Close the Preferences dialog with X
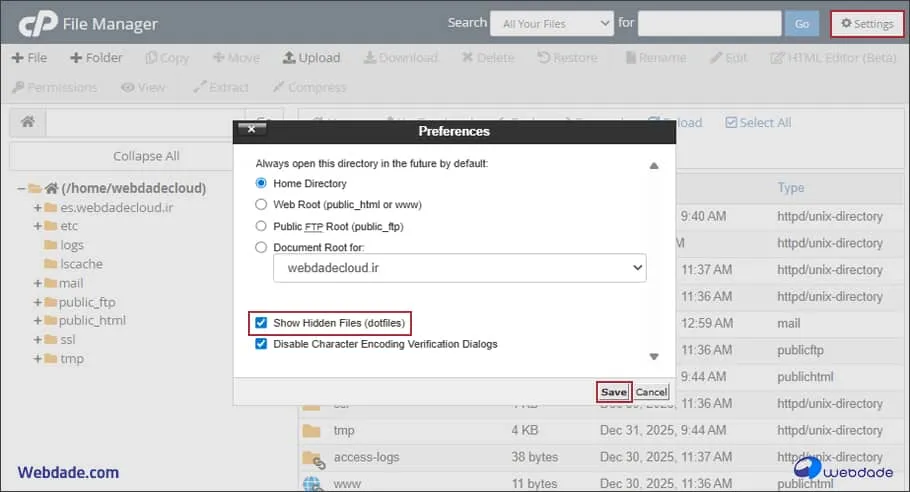 click(x=252, y=129)
